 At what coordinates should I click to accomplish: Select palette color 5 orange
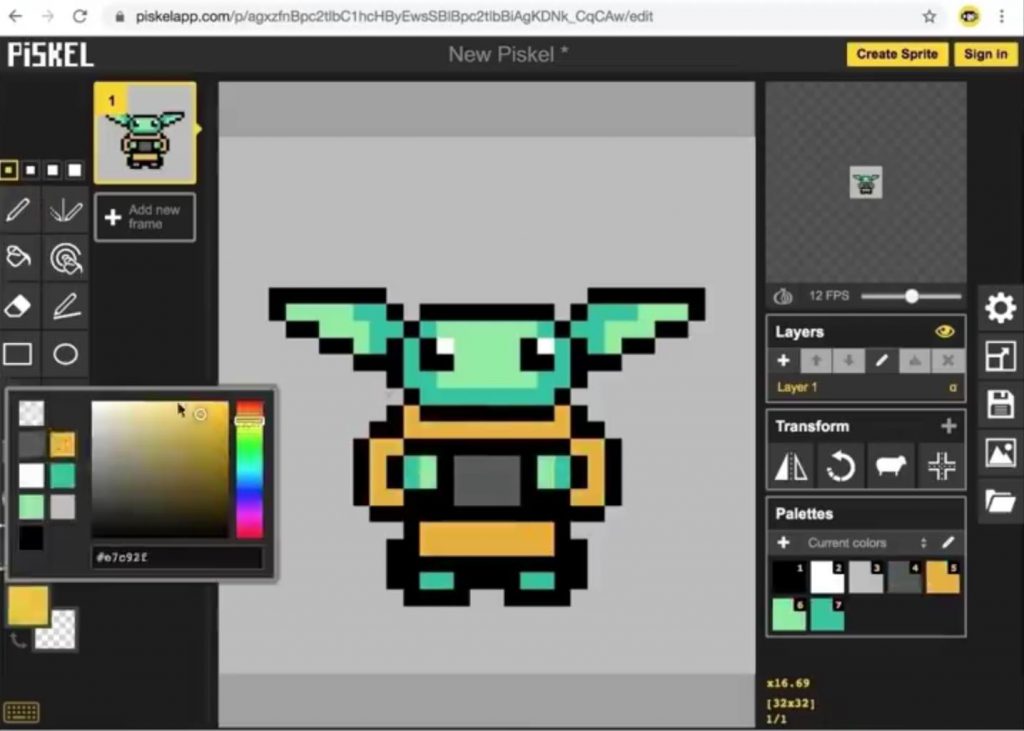[942, 577]
